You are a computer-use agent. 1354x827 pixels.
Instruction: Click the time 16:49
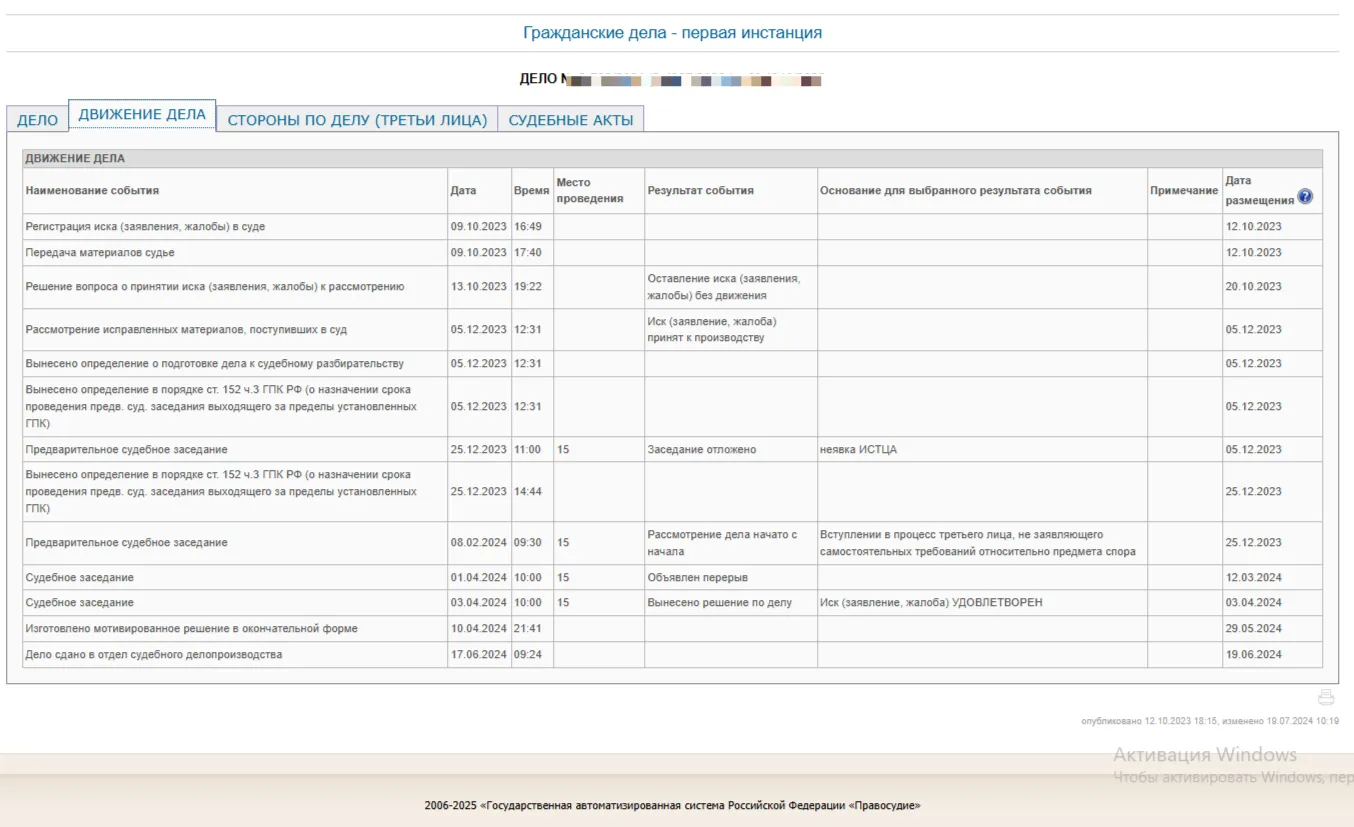(528, 227)
